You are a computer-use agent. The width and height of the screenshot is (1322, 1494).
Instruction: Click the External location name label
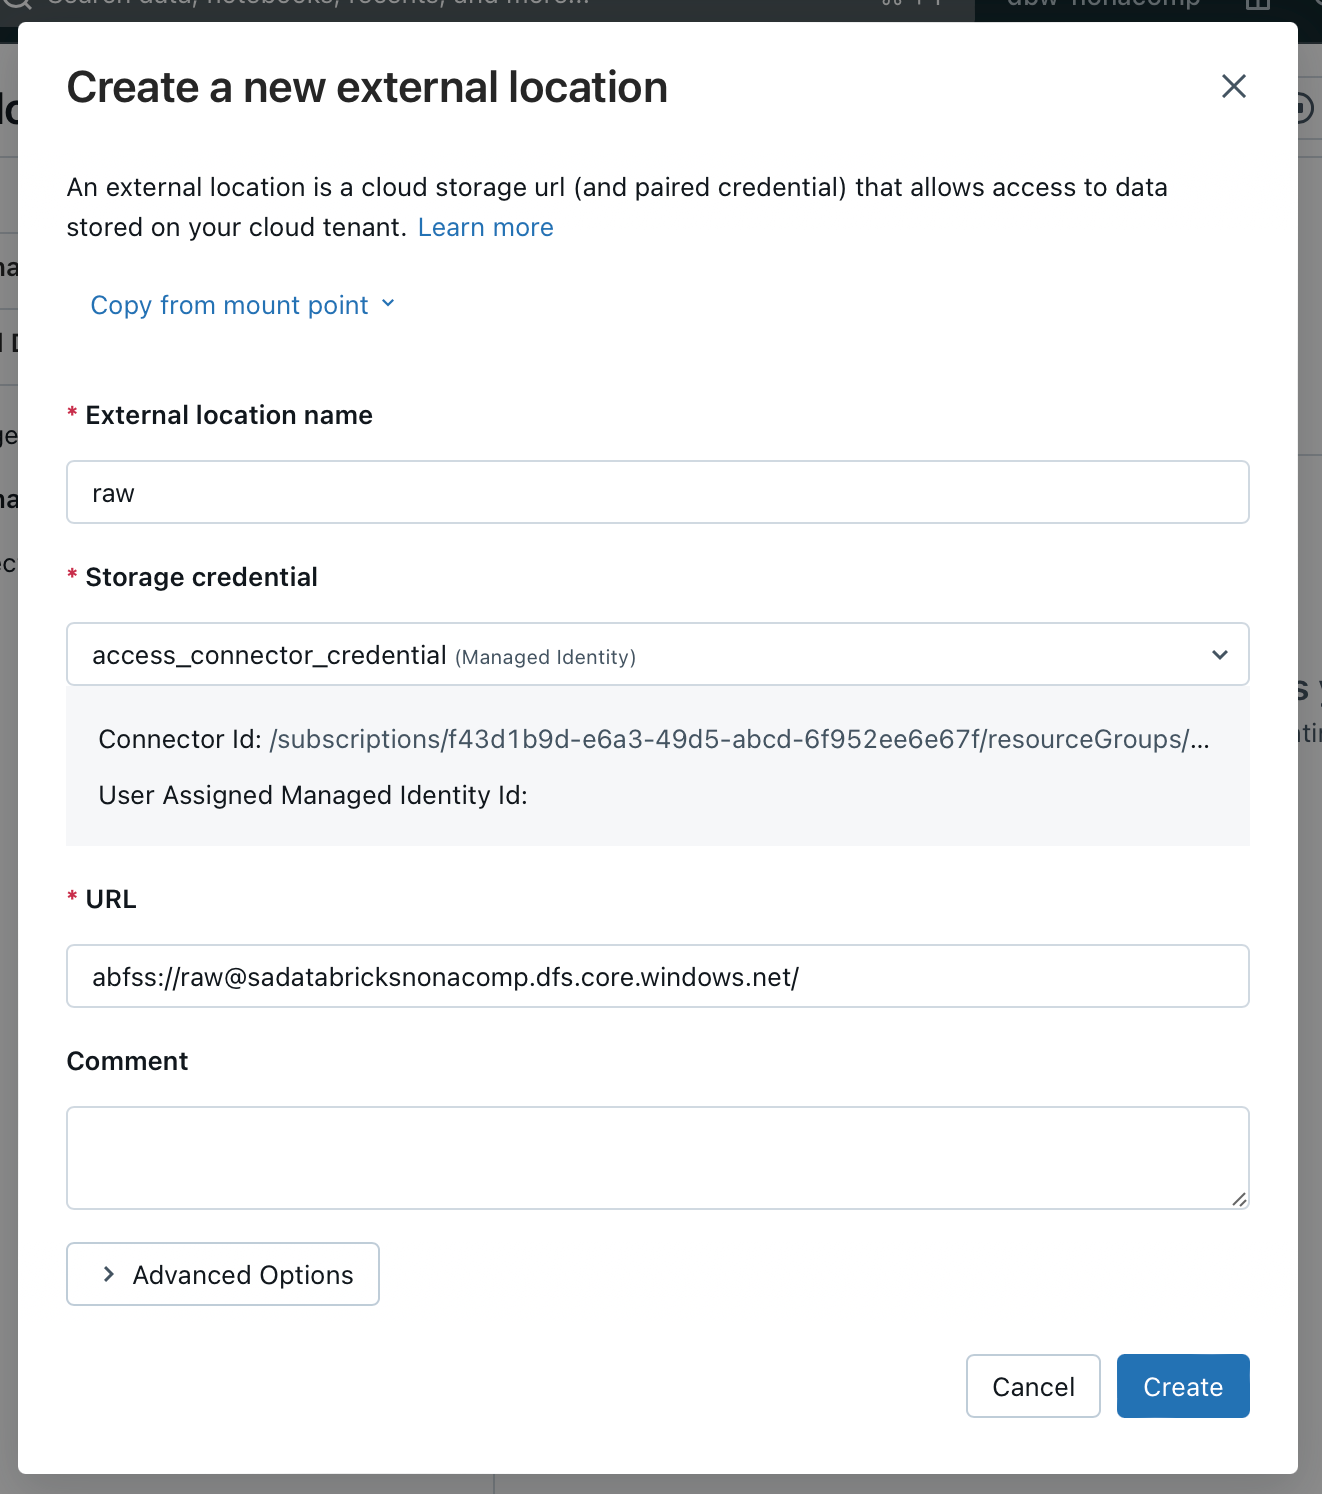click(228, 415)
